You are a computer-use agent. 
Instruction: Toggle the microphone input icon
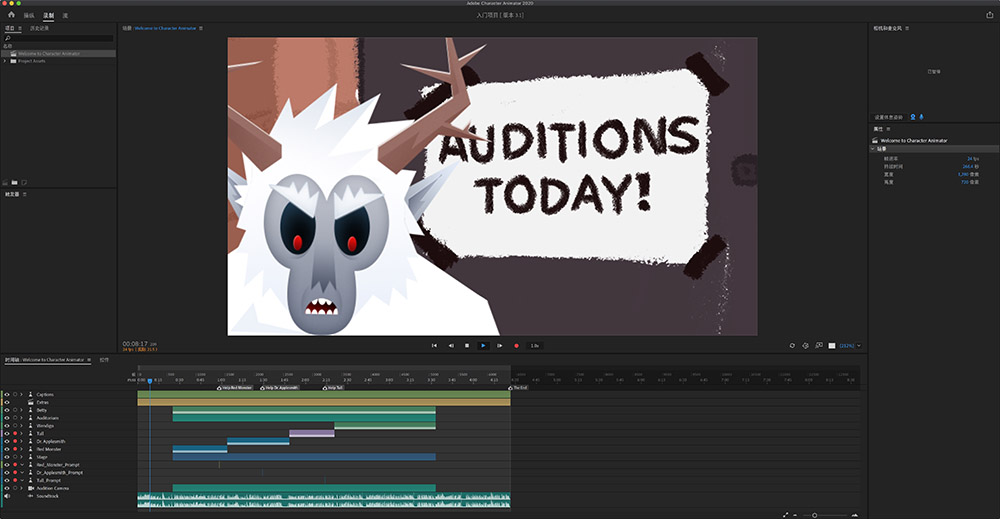[x=921, y=117]
